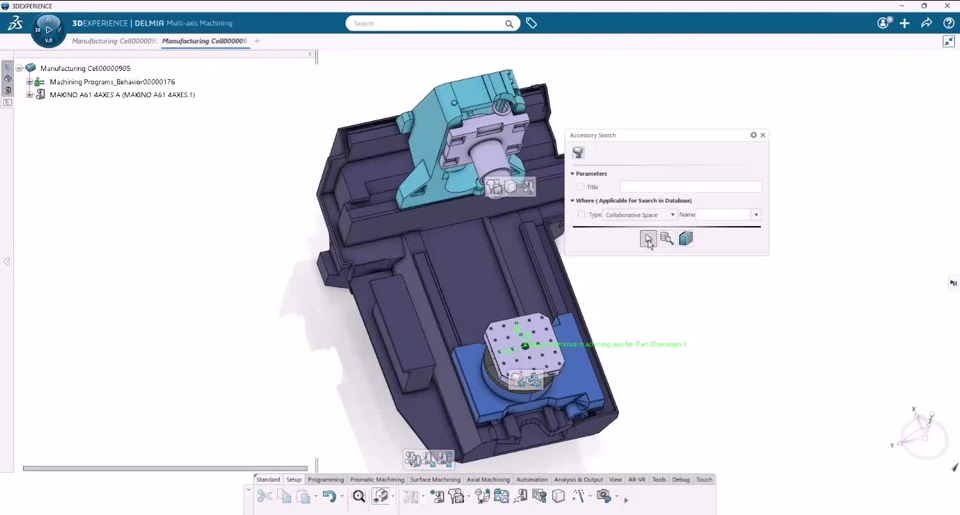Collapse Manufacturing Cell00000905 tree node
The image size is (960, 515).
(x=19, y=68)
